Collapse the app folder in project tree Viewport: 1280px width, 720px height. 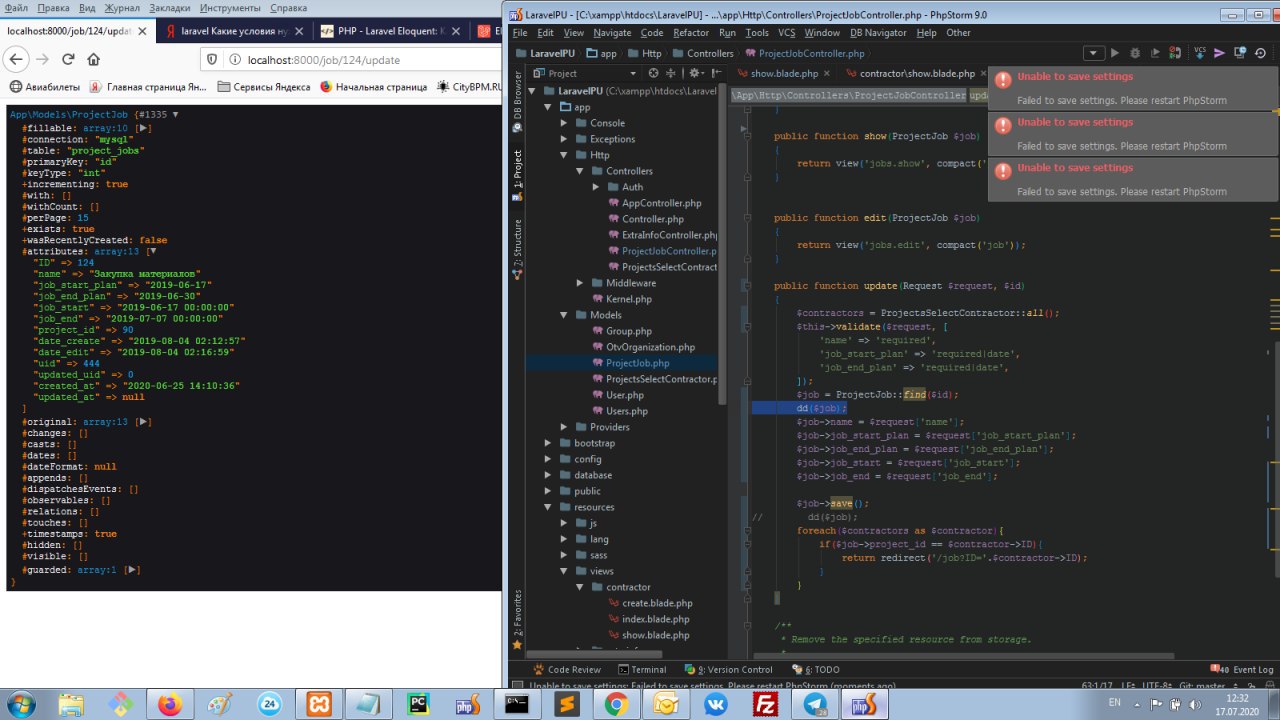548,107
